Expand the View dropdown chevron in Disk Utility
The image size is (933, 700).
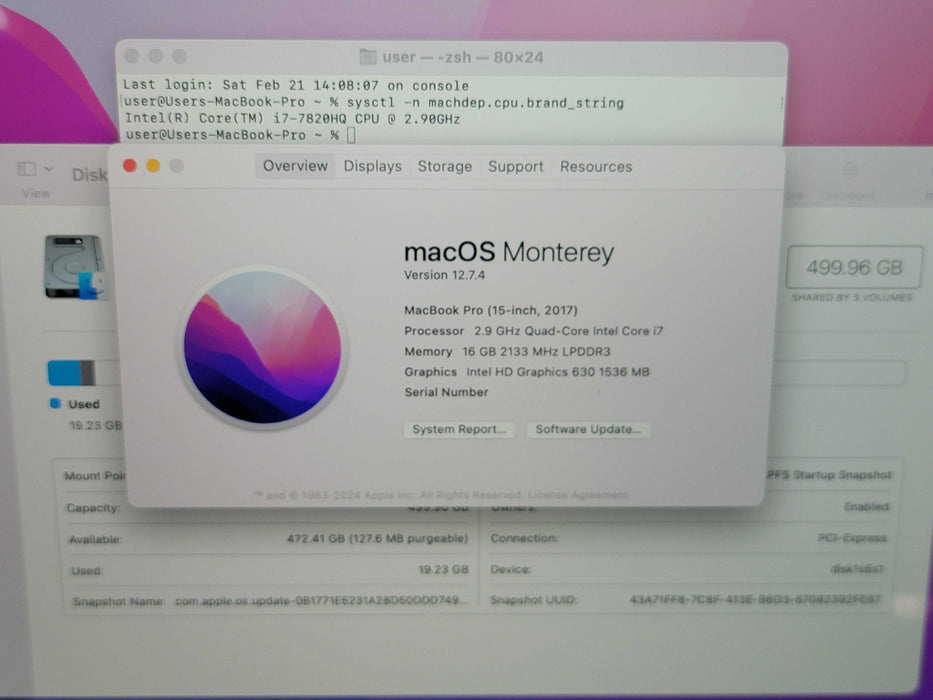(48, 169)
